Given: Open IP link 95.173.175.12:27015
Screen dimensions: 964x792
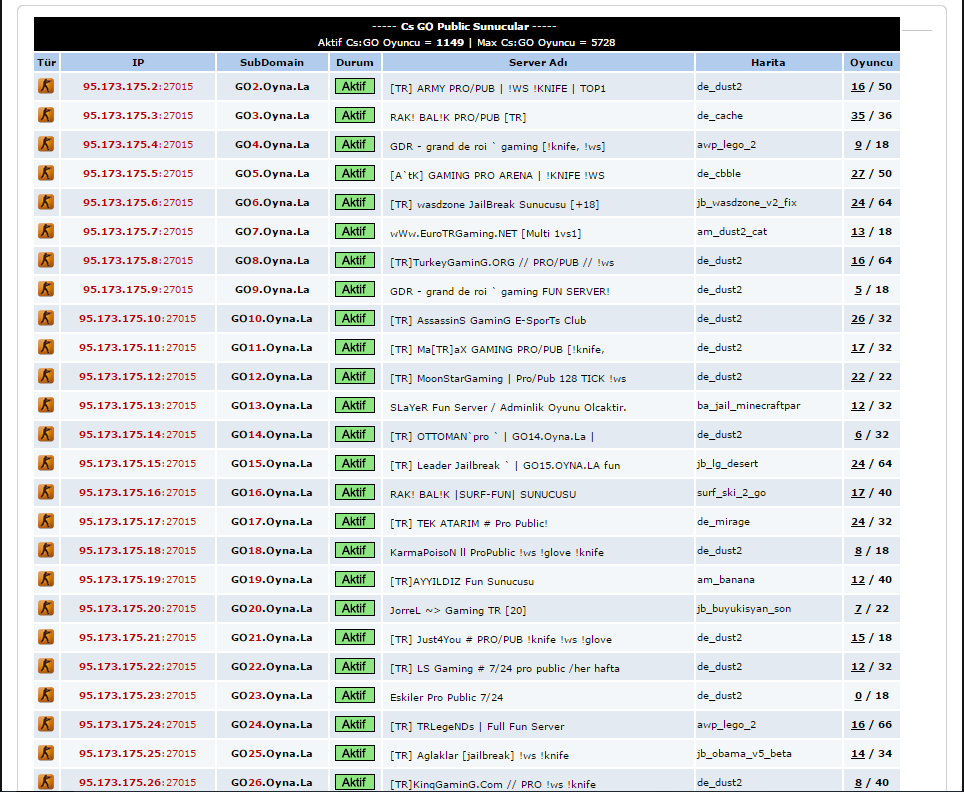Looking at the screenshot, I should pyautogui.click(x=138, y=376).
